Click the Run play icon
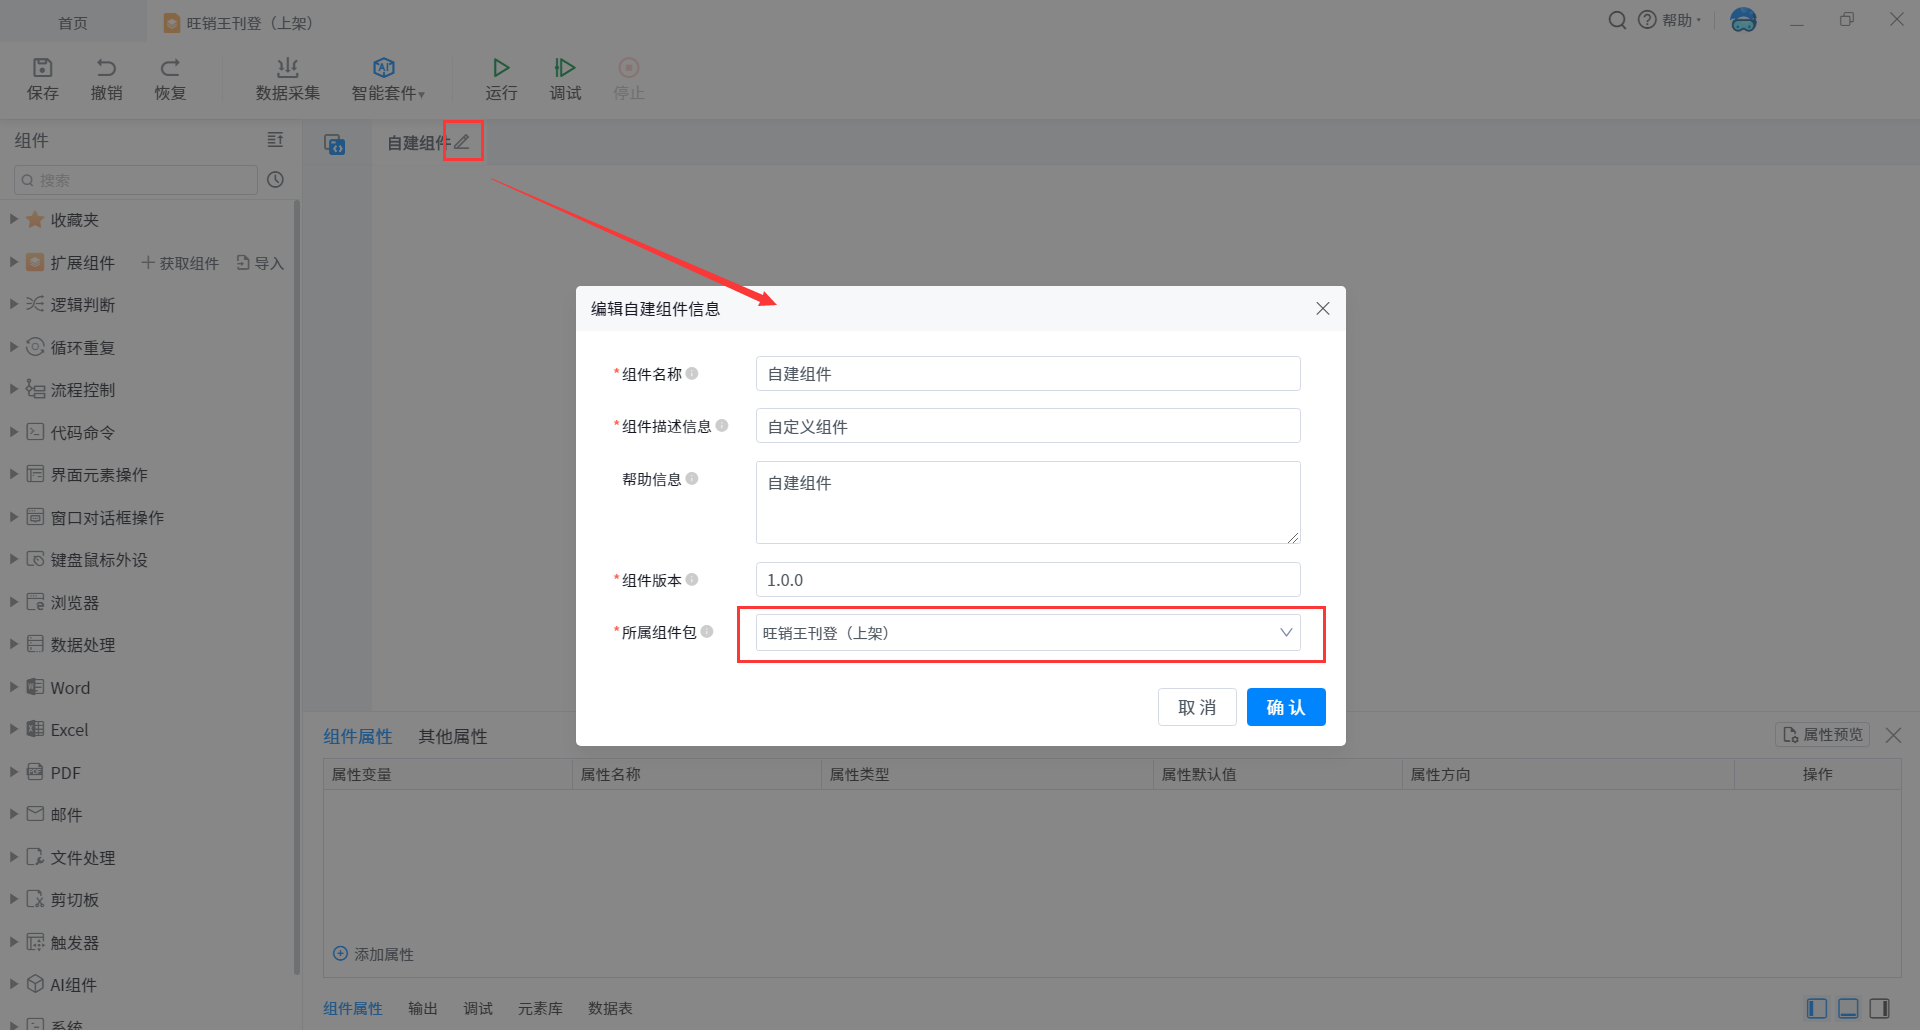 click(501, 68)
